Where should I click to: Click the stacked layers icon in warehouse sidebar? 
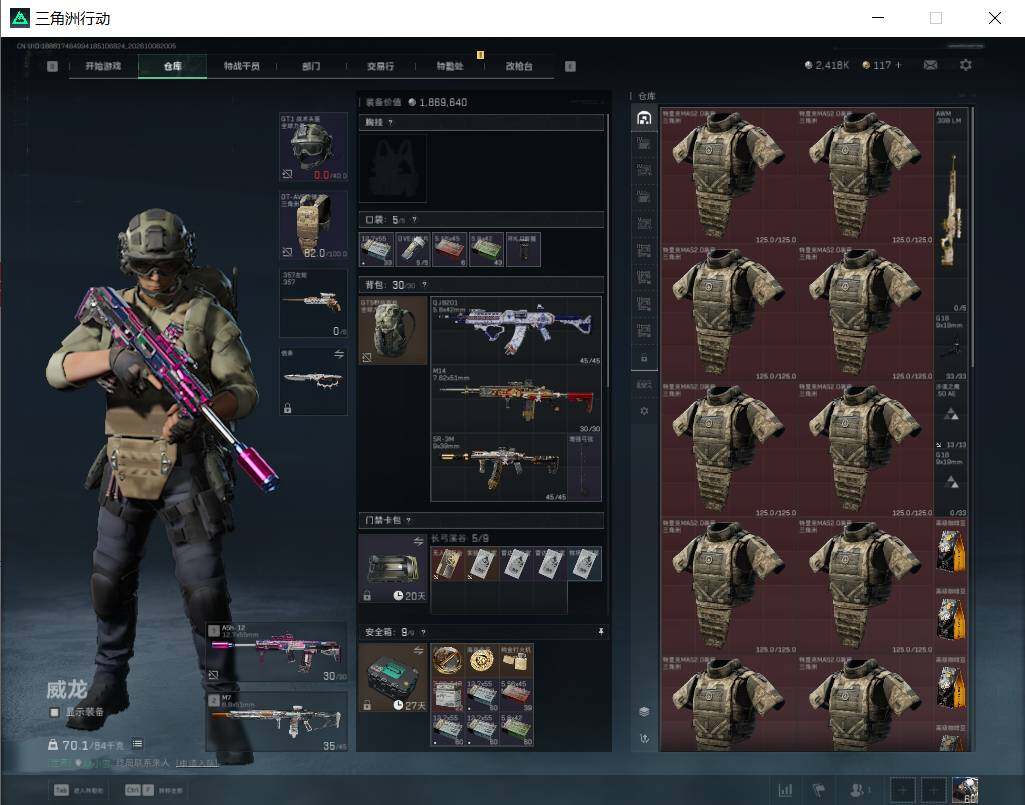644,711
